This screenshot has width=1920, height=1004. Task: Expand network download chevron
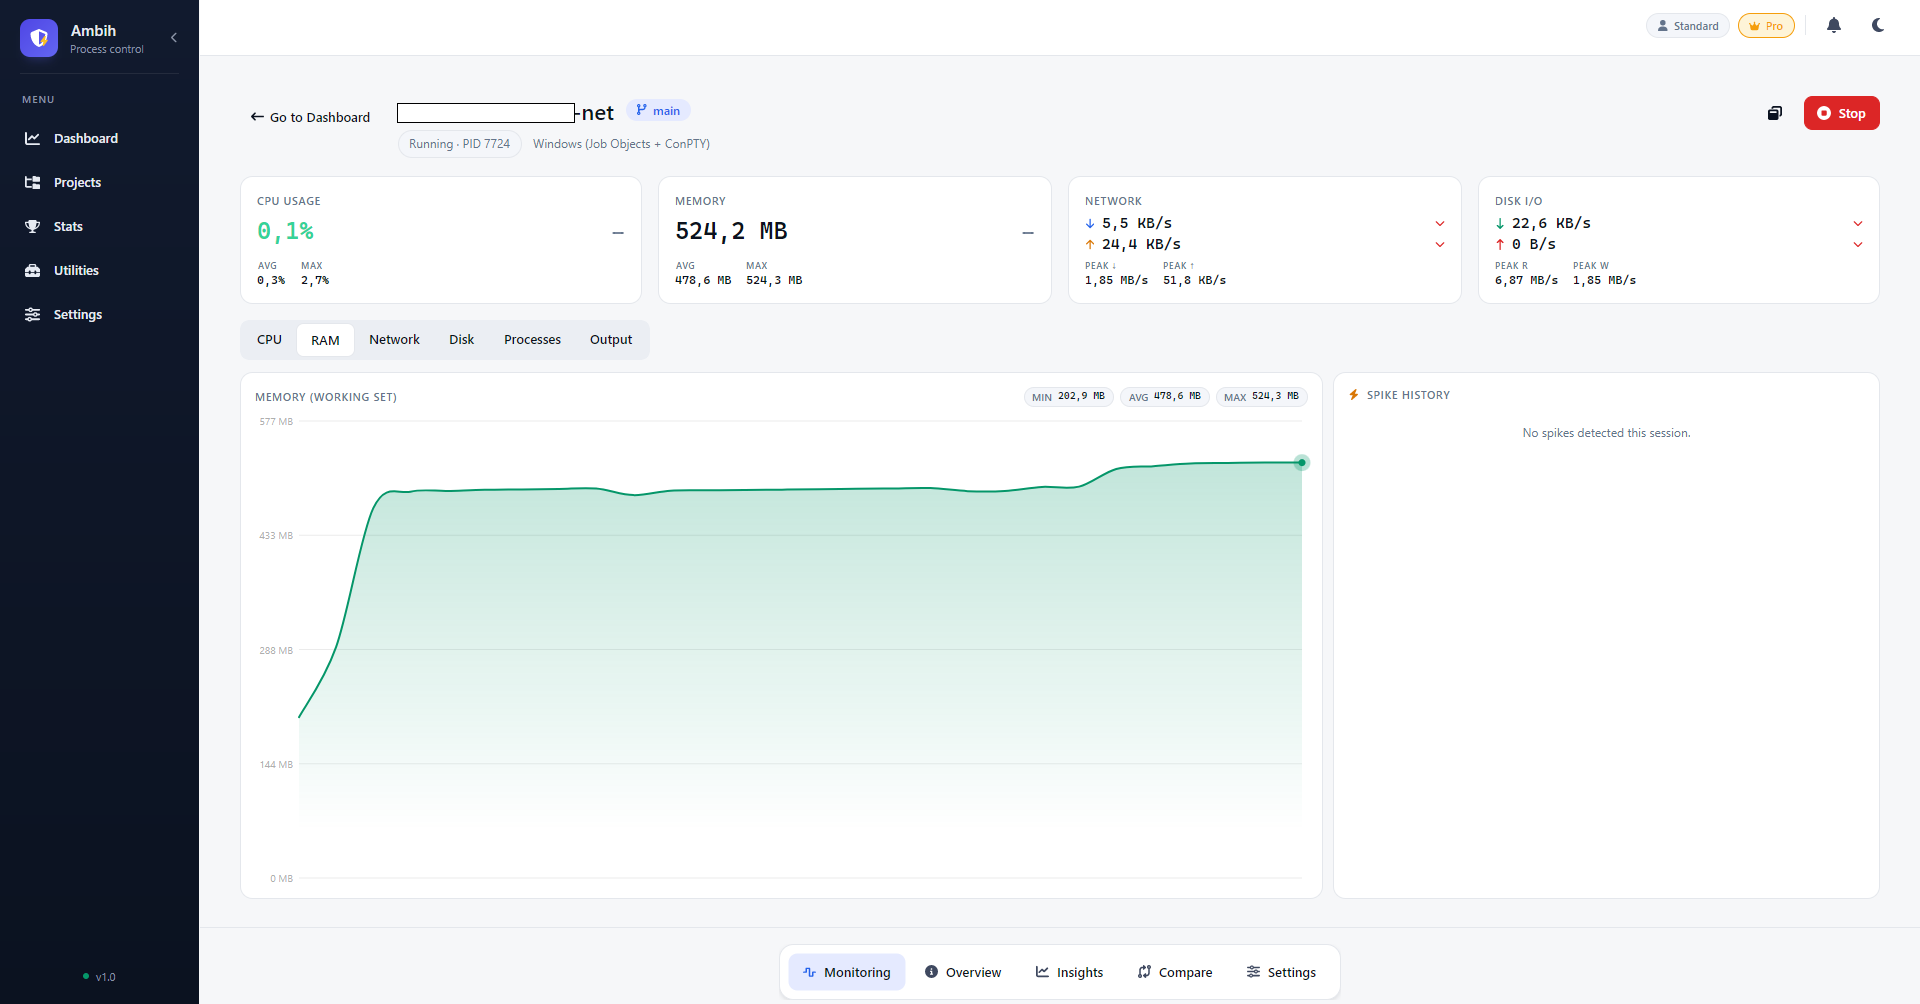[x=1440, y=224]
